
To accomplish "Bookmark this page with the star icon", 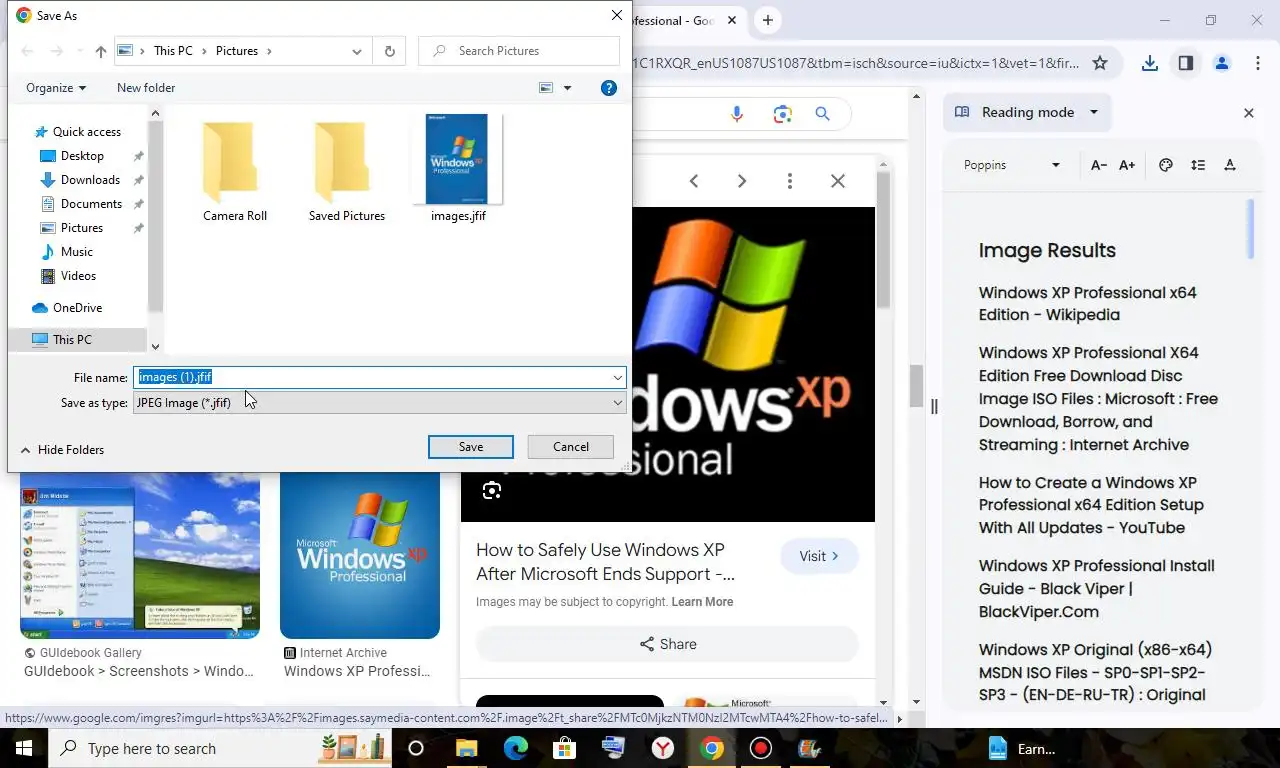I will (x=1100, y=63).
